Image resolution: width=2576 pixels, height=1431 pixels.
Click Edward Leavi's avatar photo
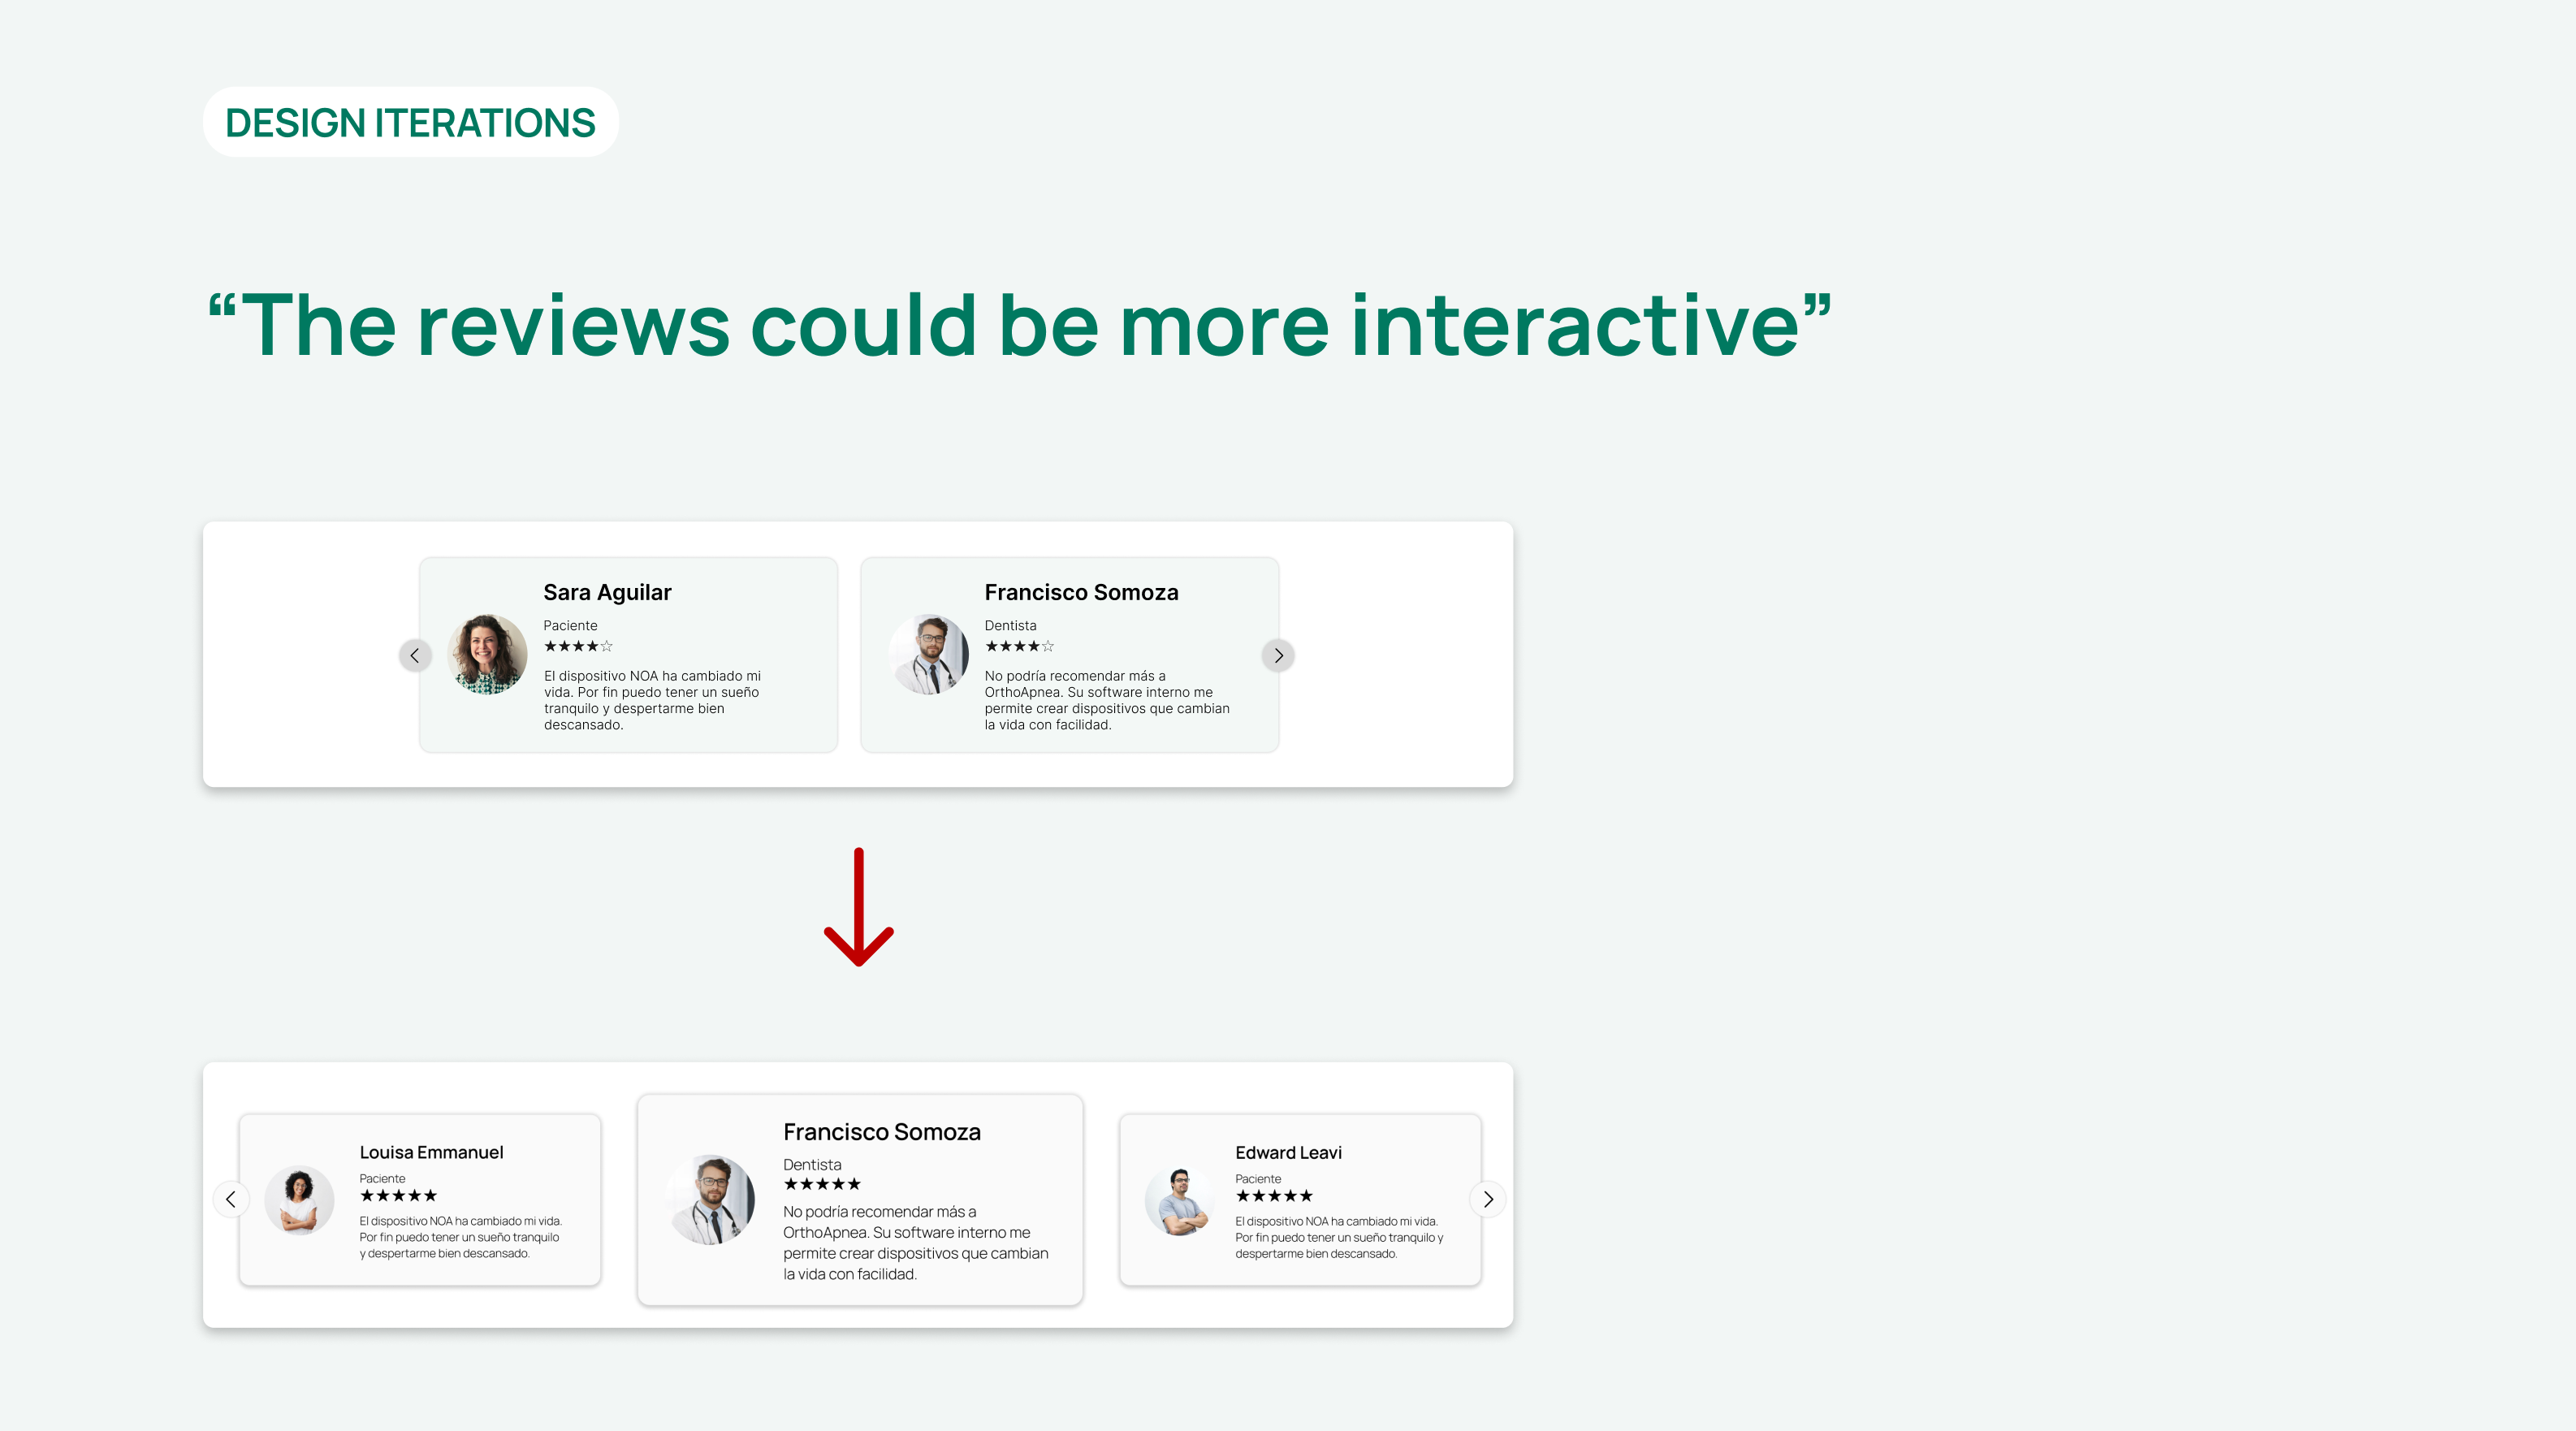[1180, 1200]
